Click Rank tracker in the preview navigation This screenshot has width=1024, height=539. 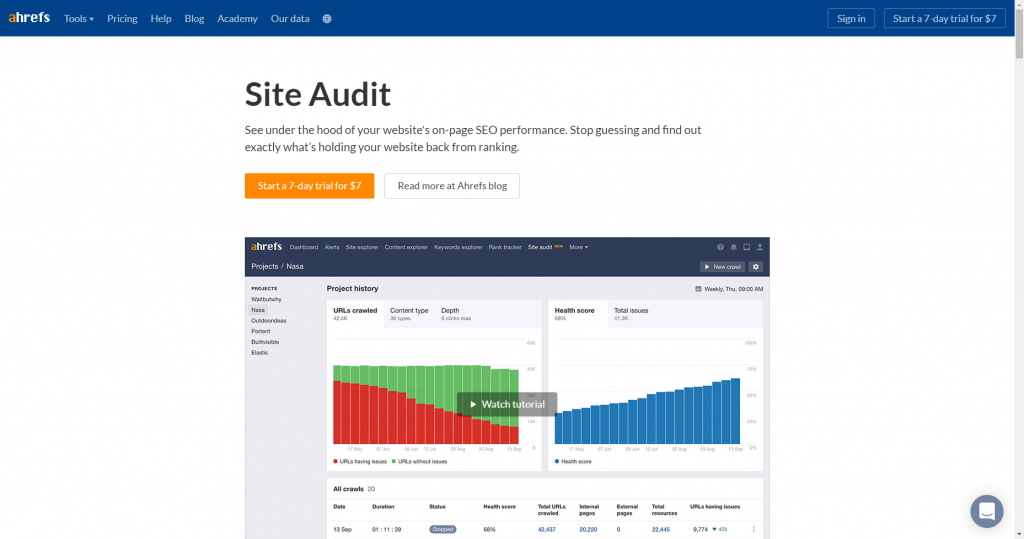[x=505, y=247]
